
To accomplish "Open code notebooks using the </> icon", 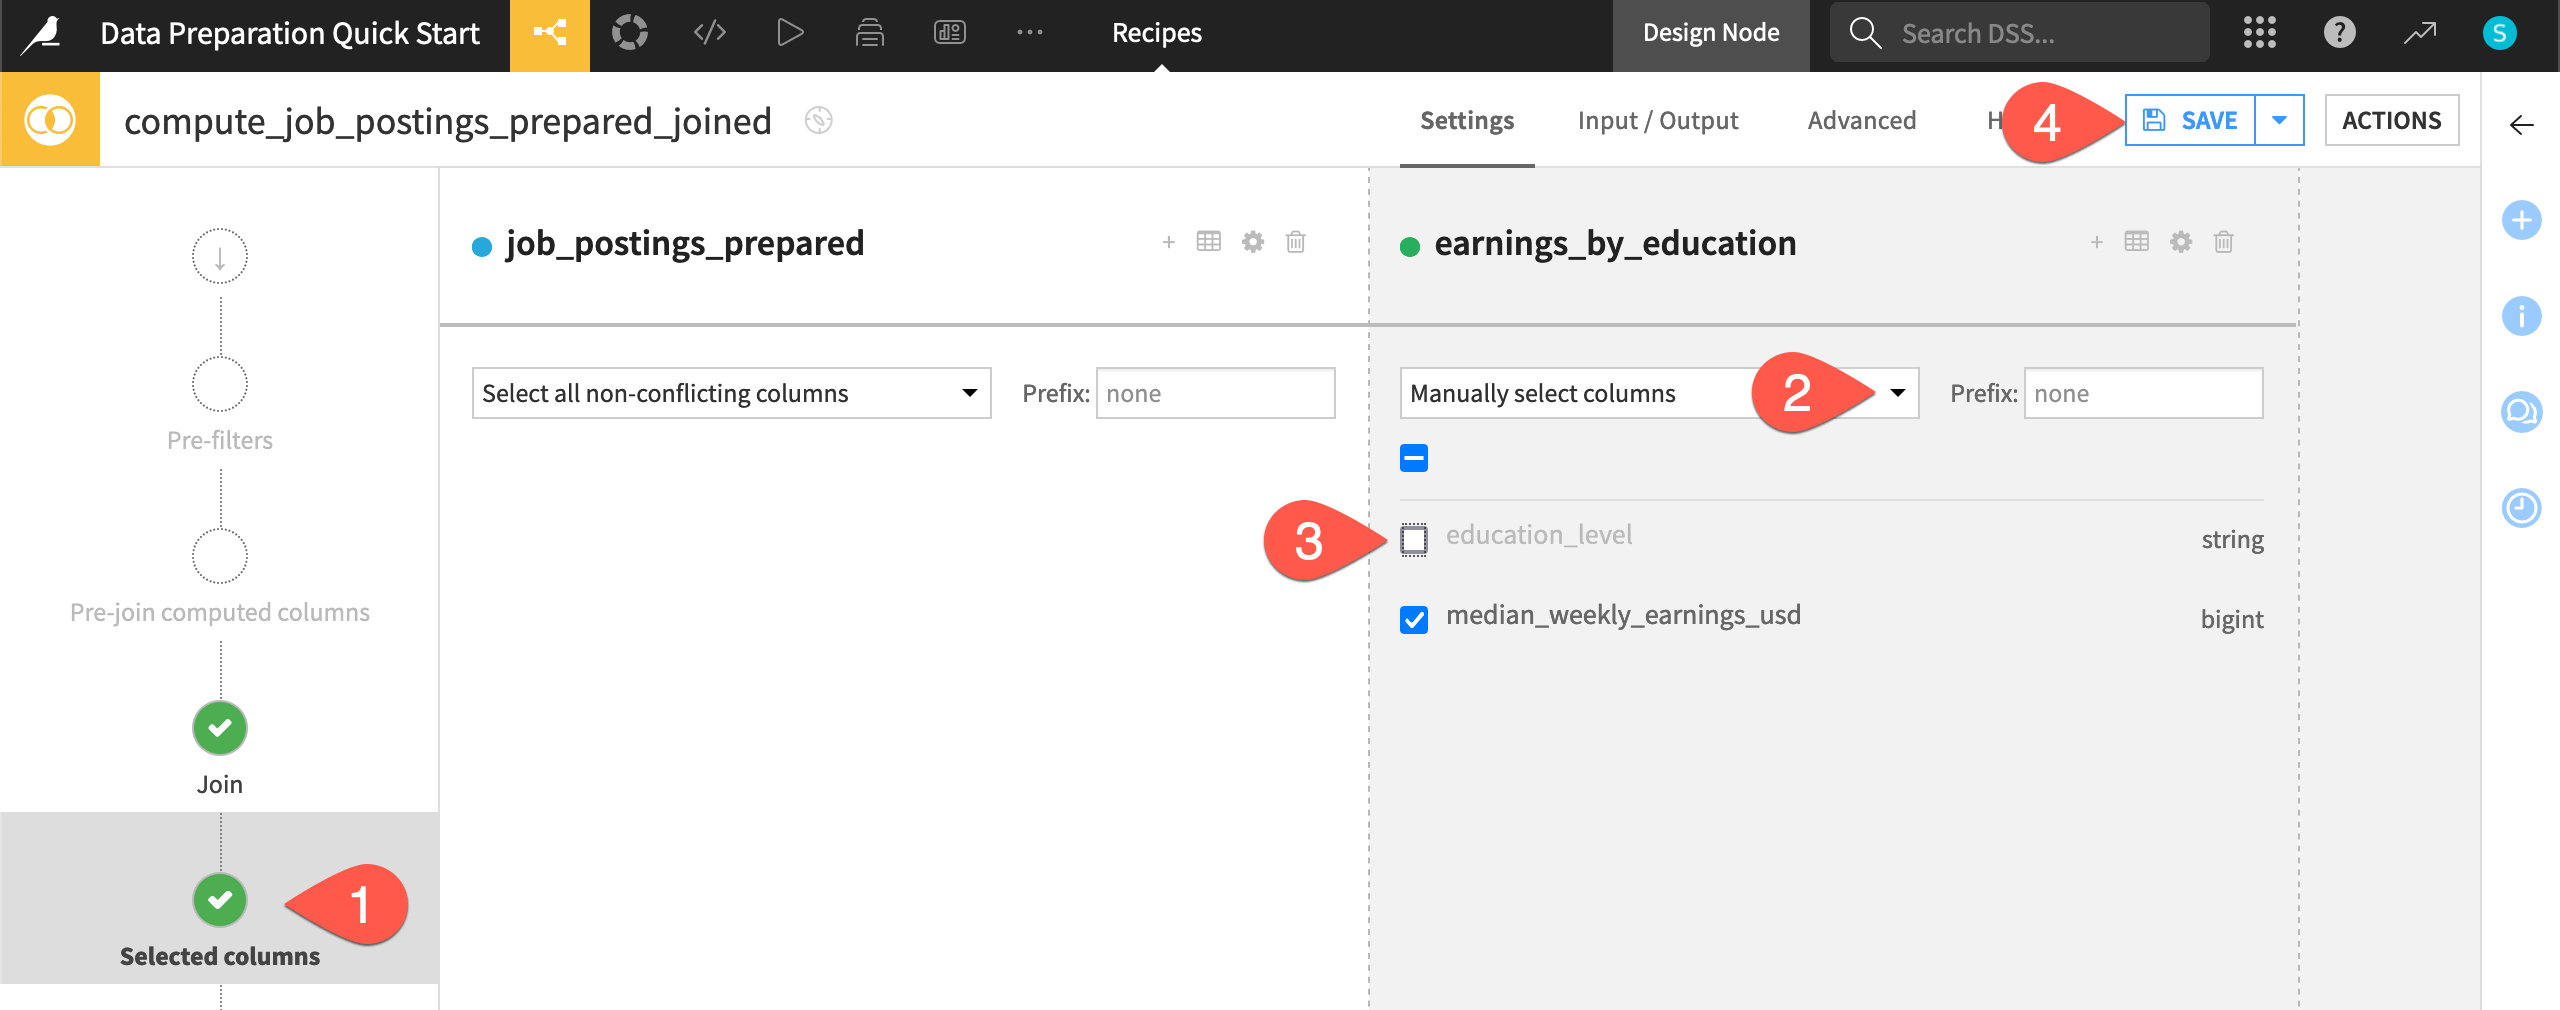I will point(709,31).
